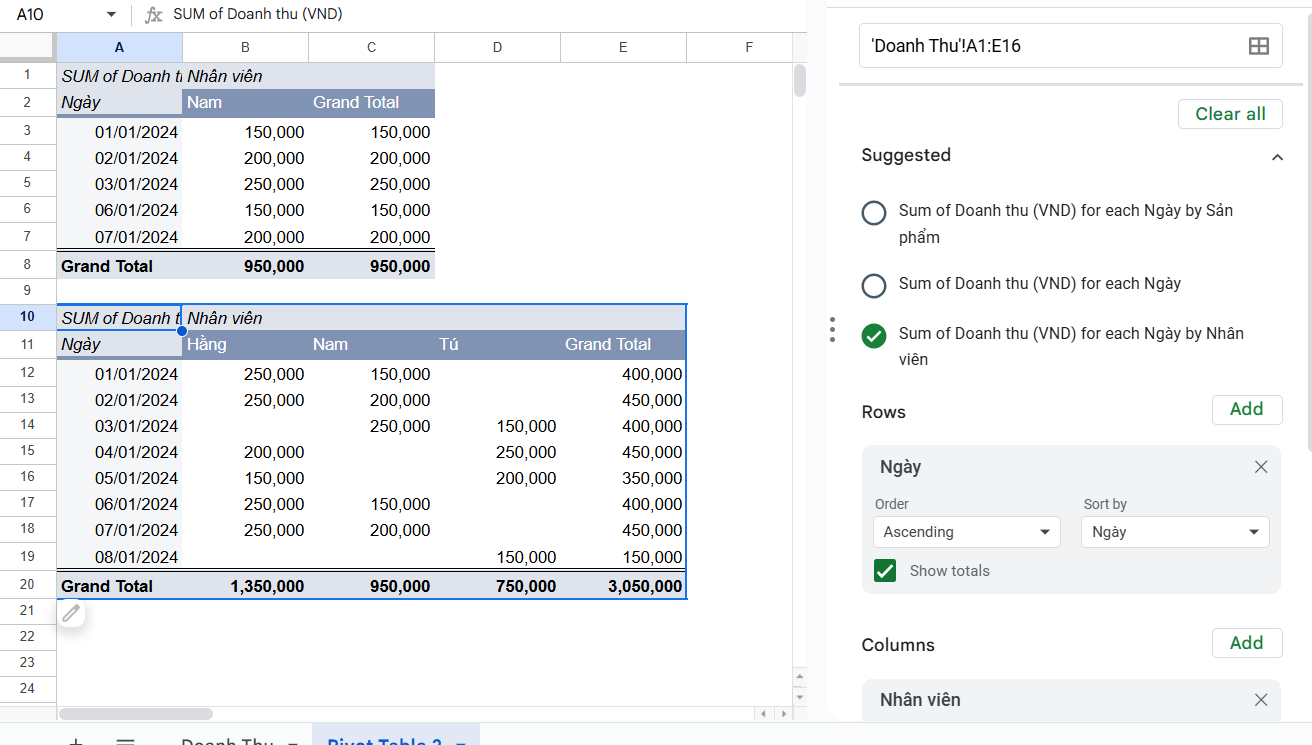Click the 01/01/2024 cell in row 3
Screen dimensions: 1312x745
120,132
